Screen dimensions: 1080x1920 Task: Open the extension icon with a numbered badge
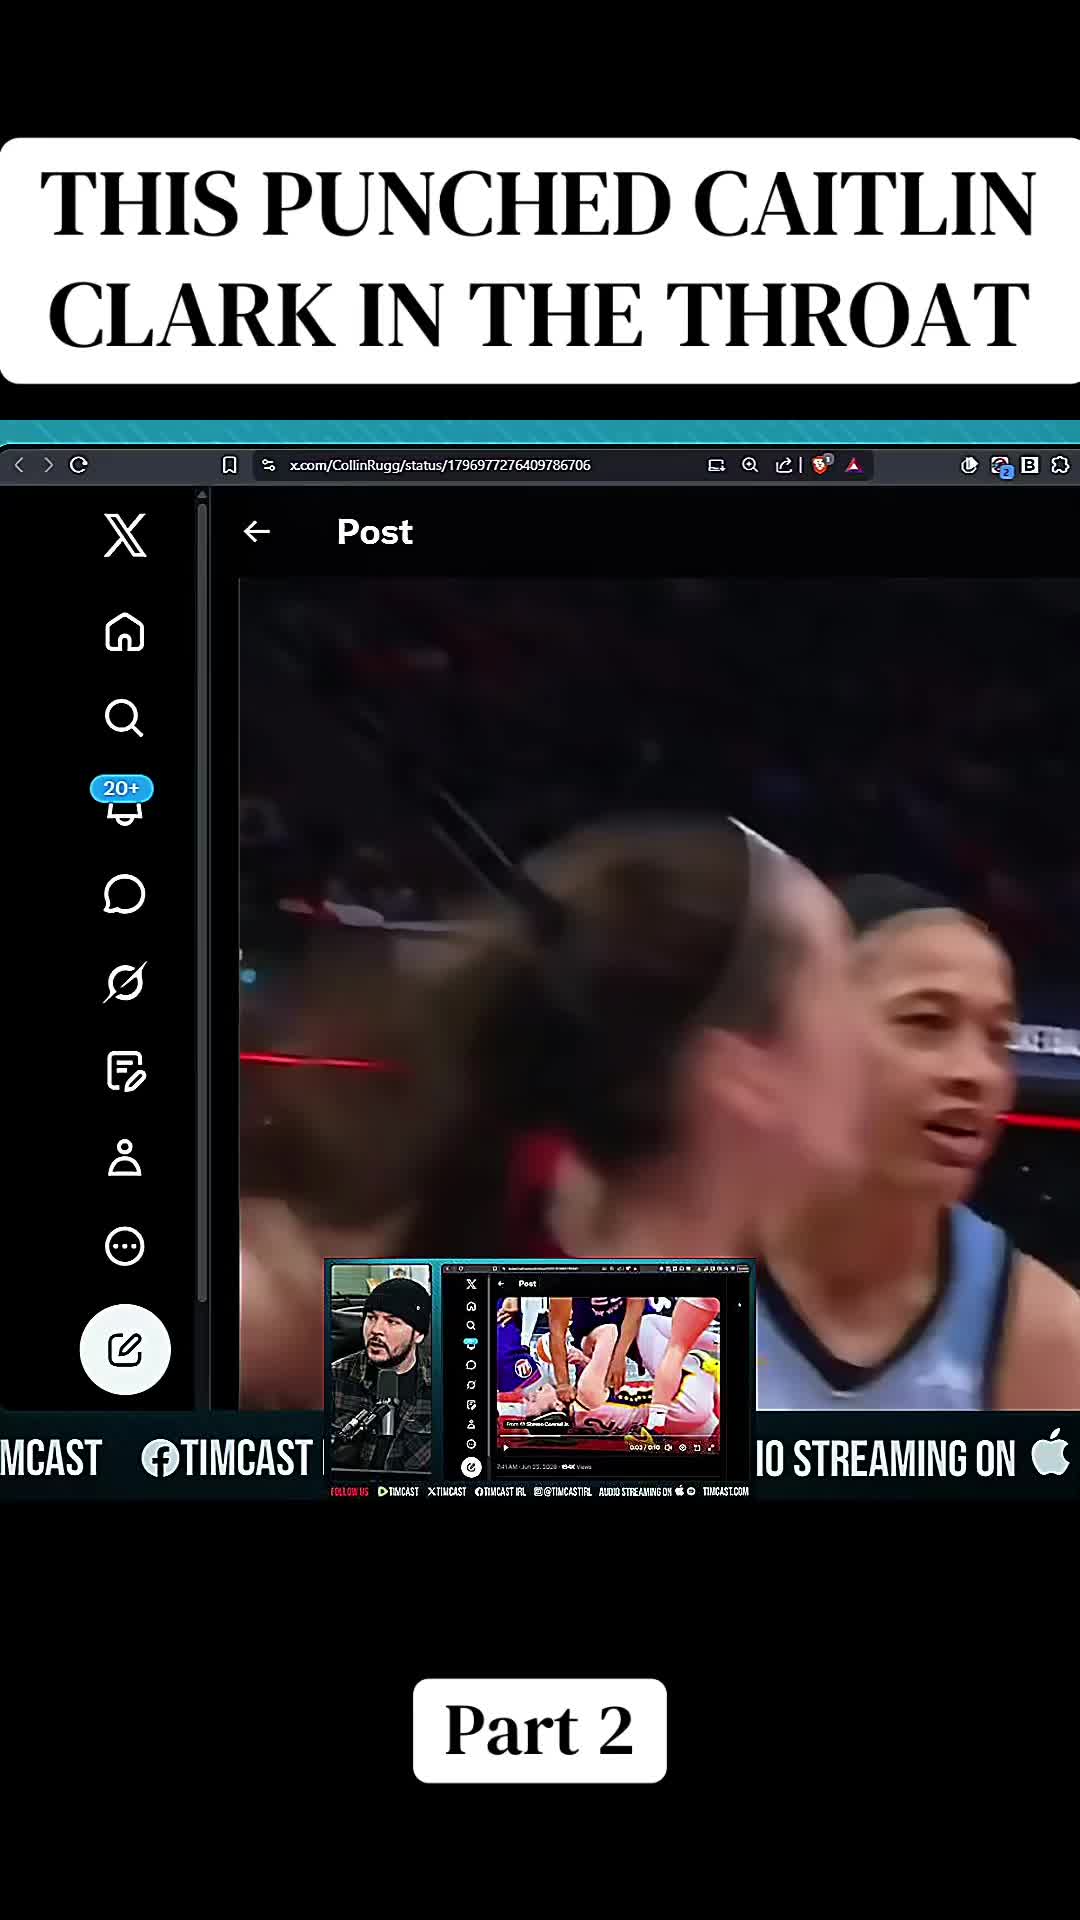(x=1001, y=466)
